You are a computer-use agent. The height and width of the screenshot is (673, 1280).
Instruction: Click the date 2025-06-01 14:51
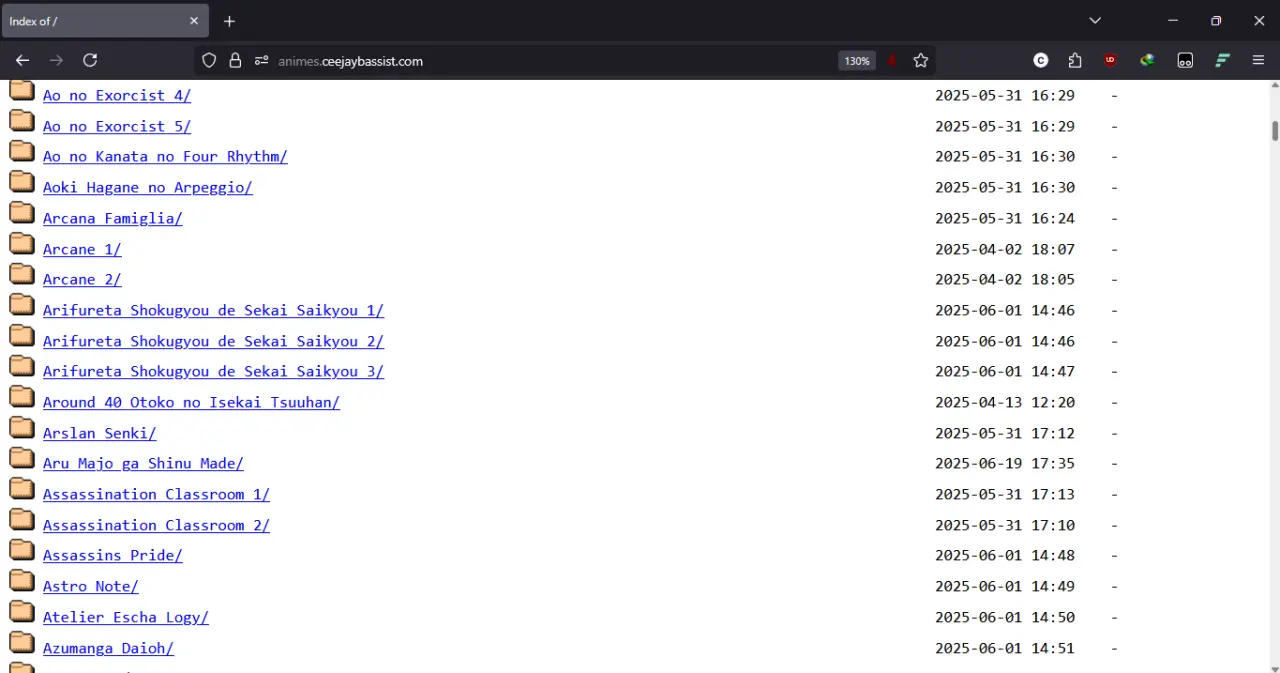(1005, 649)
